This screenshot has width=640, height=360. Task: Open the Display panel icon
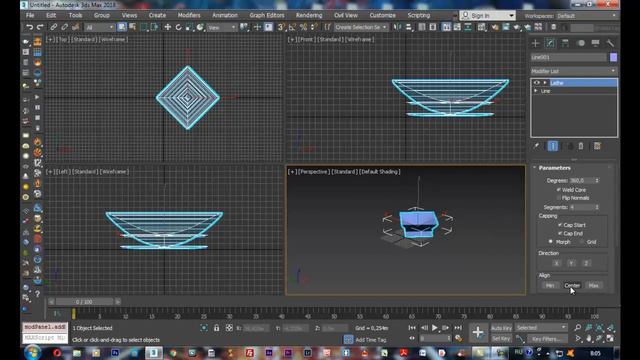click(596, 43)
